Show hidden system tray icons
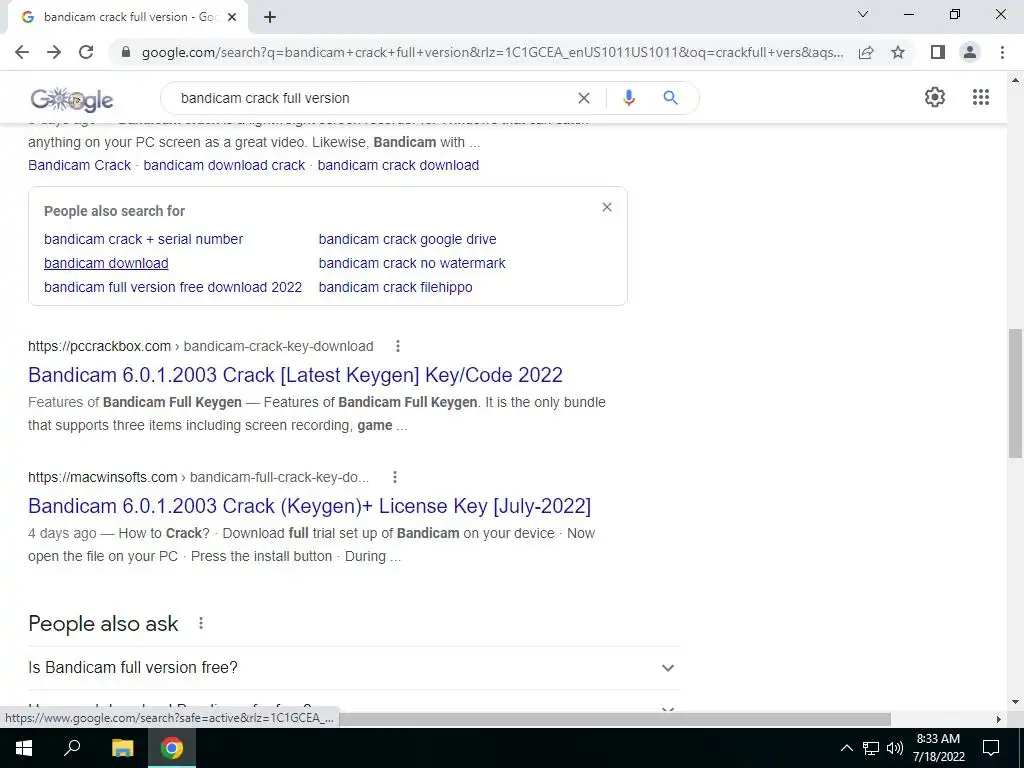Viewport: 1024px width, 768px height. pos(846,748)
